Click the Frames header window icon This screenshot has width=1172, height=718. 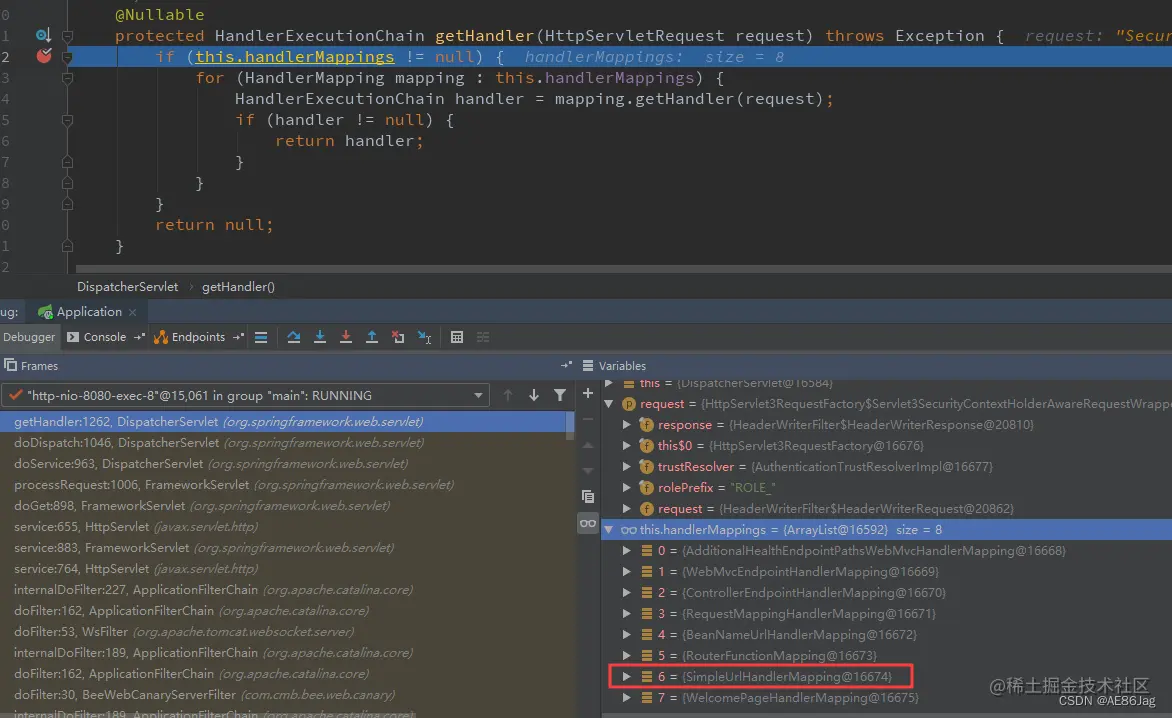10,365
